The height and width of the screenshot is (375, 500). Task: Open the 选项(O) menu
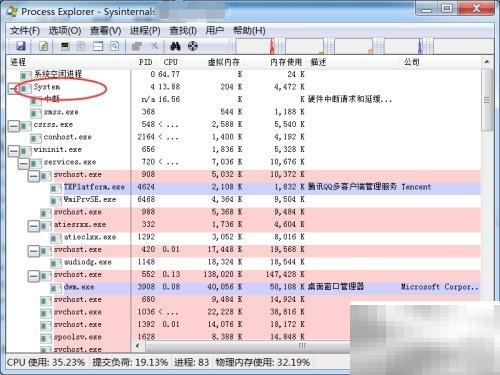click(65, 31)
